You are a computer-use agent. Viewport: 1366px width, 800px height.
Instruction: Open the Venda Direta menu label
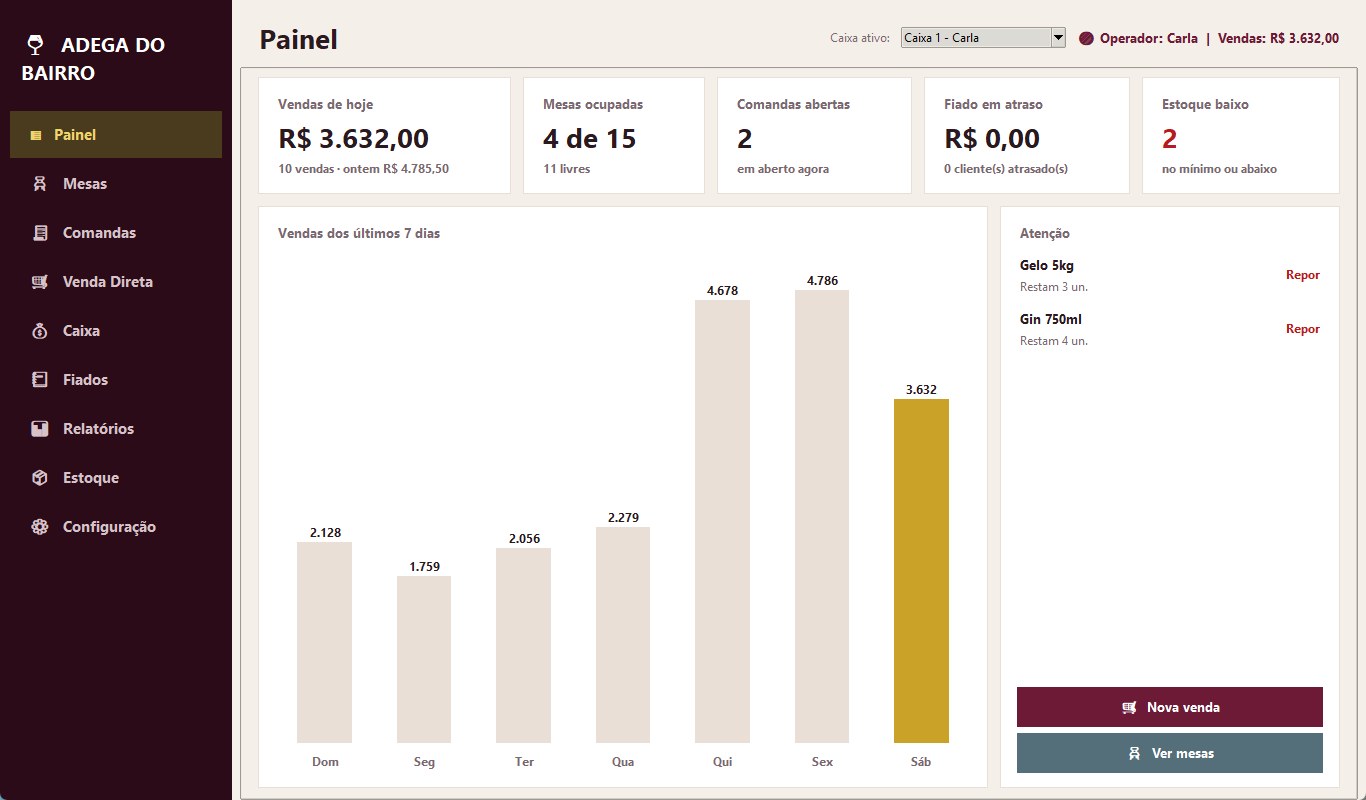pos(108,282)
